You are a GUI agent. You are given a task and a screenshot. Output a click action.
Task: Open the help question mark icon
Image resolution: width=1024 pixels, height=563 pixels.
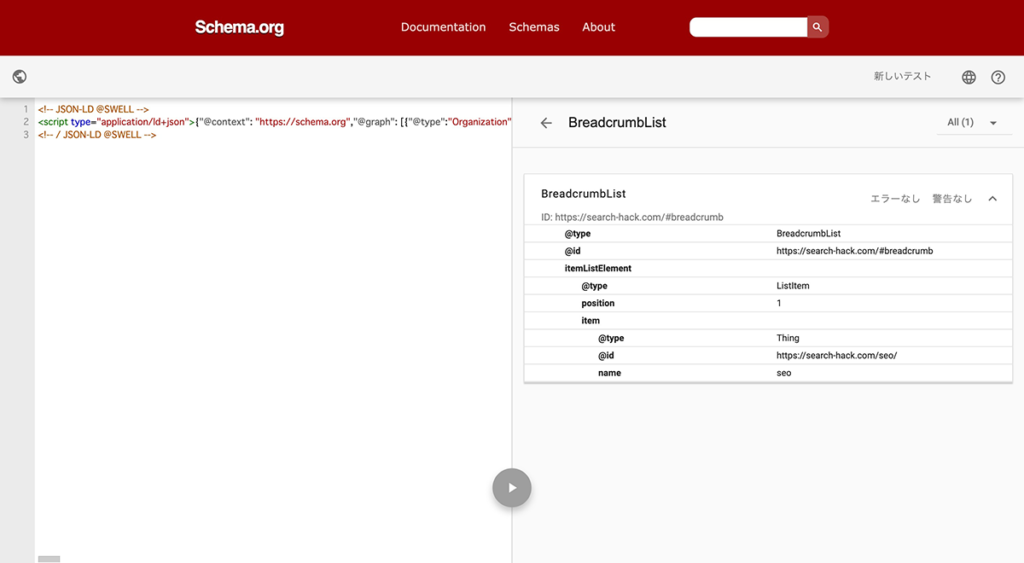998,77
